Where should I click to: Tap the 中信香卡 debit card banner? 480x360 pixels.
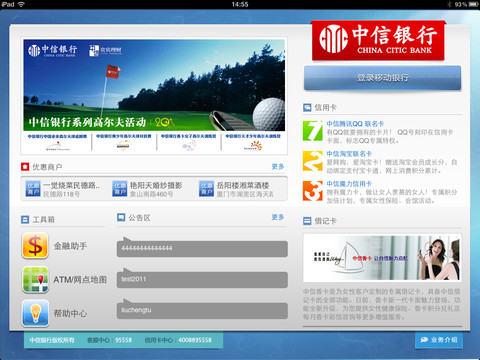click(x=382, y=258)
